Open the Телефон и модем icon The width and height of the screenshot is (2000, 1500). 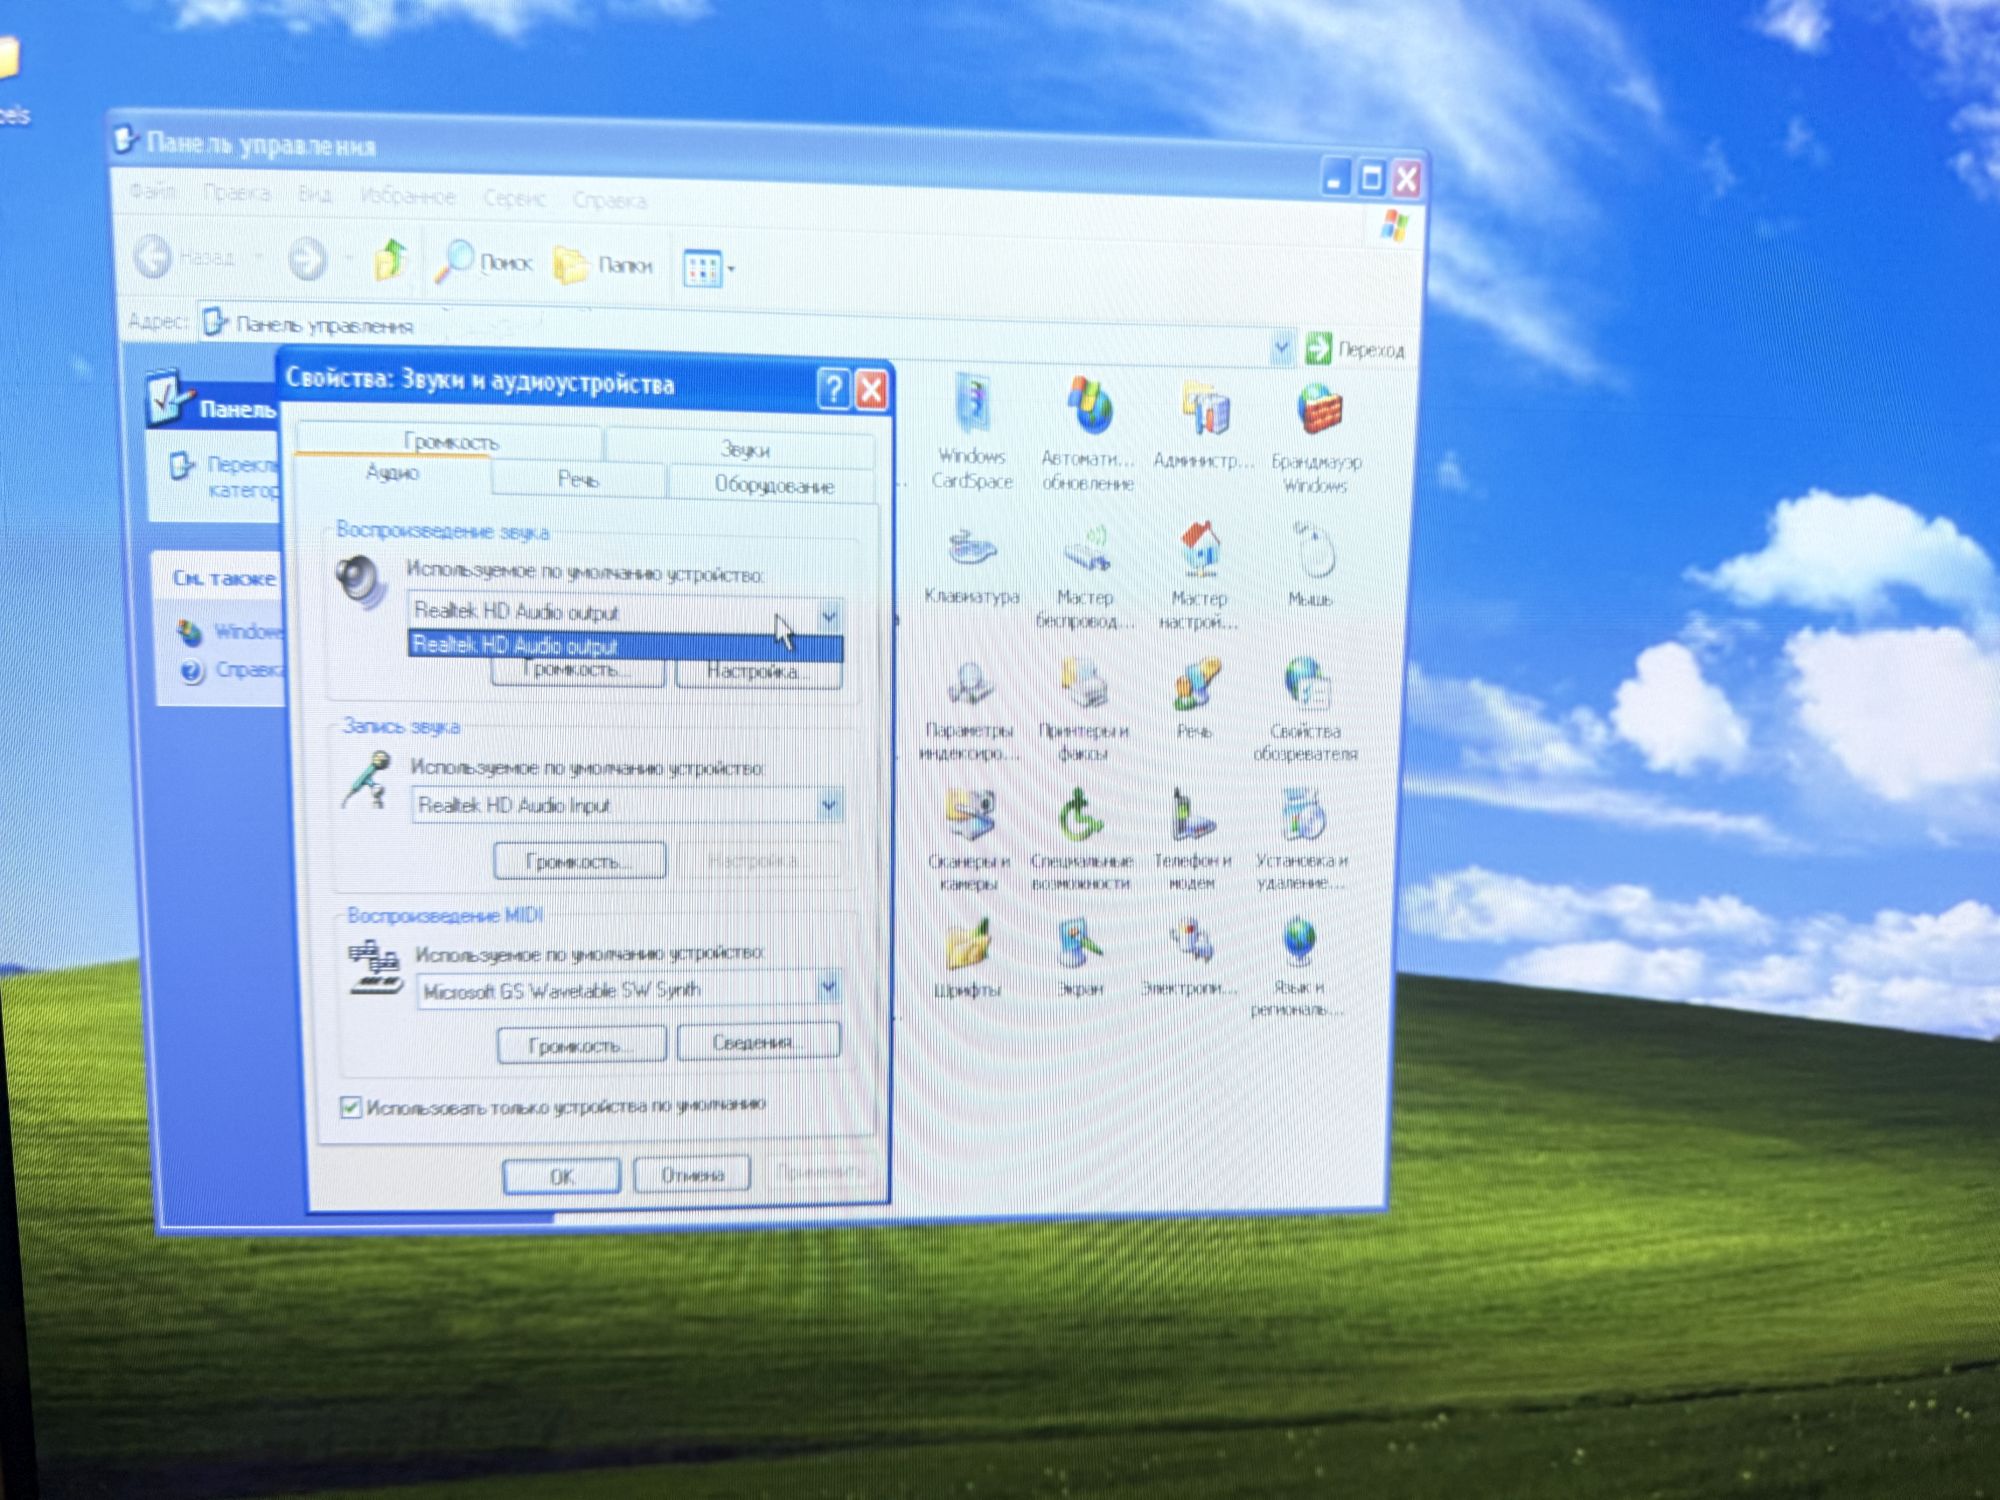coord(1191,815)
